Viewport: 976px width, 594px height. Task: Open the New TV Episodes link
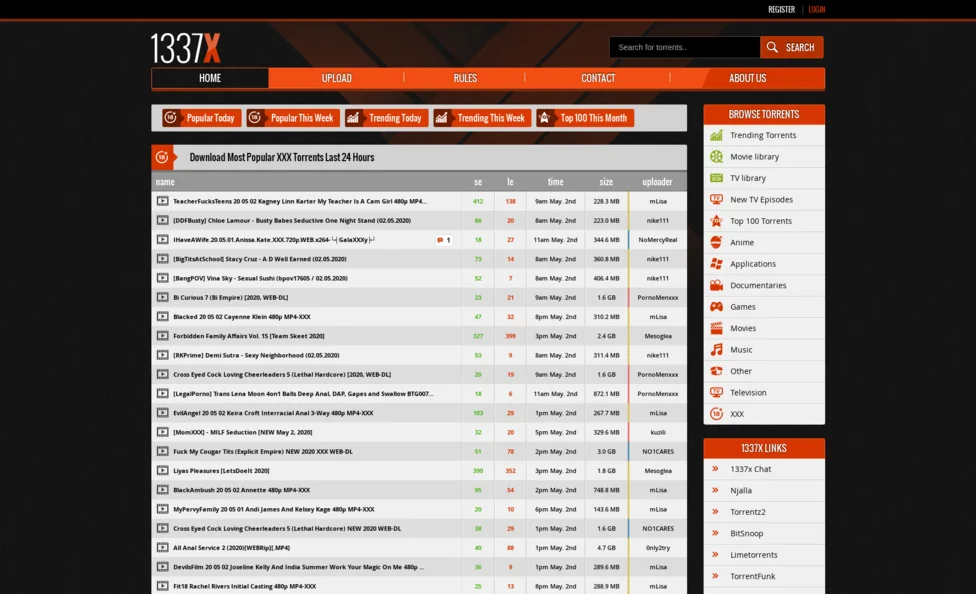tap(761, 199)
